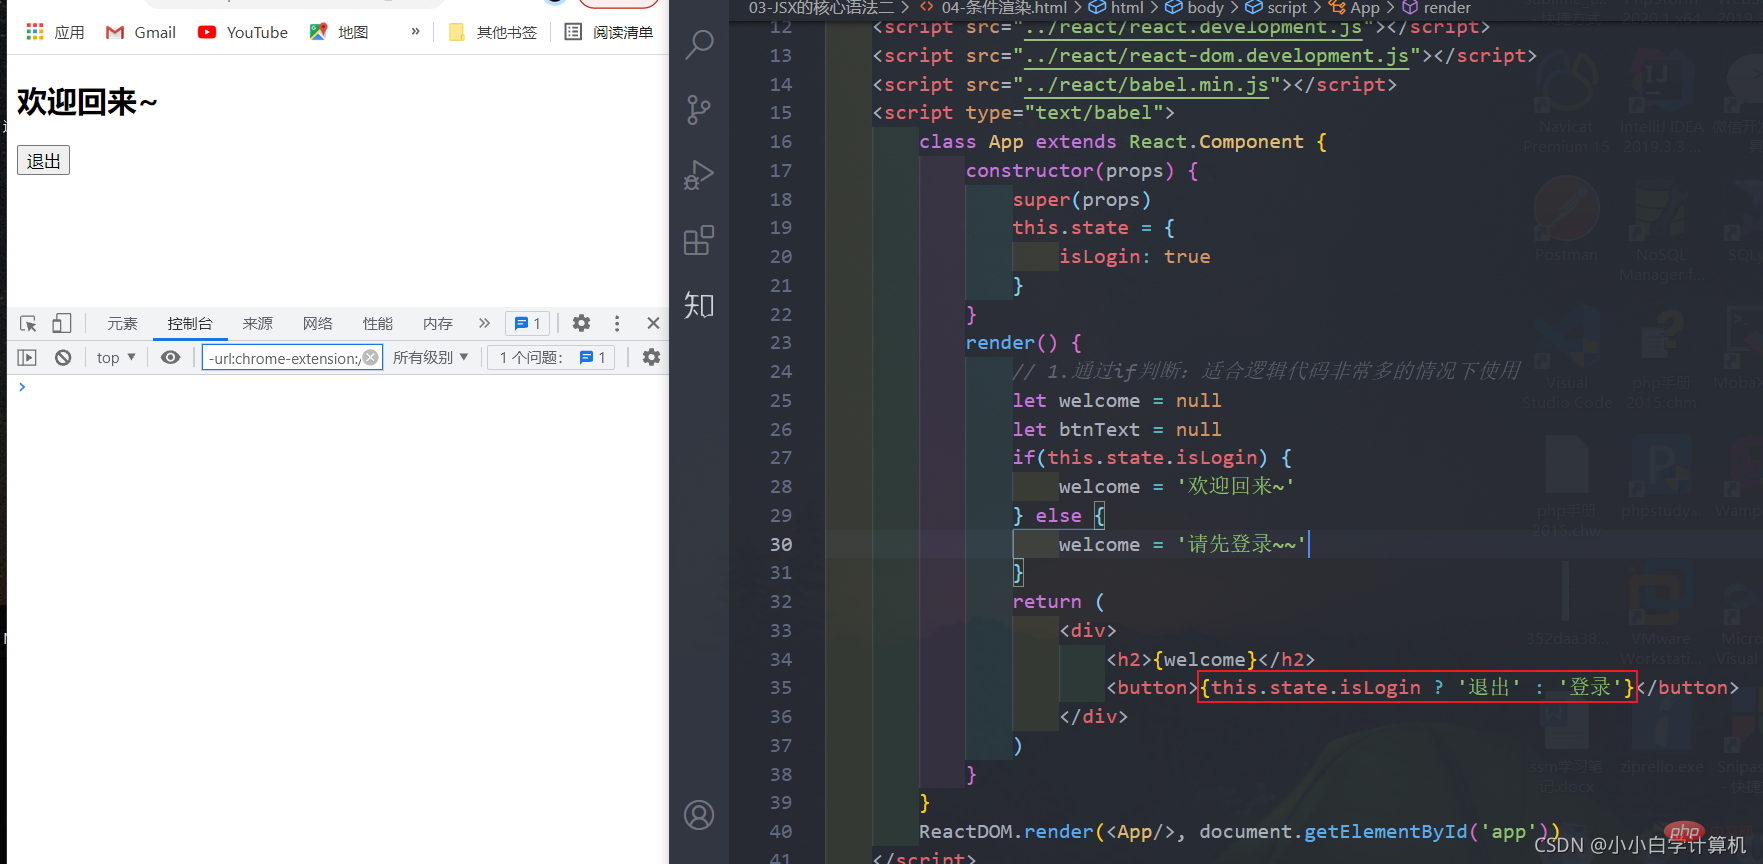
Task: Click the 欢迎回来~ heading text
Action: pos(87,102)
